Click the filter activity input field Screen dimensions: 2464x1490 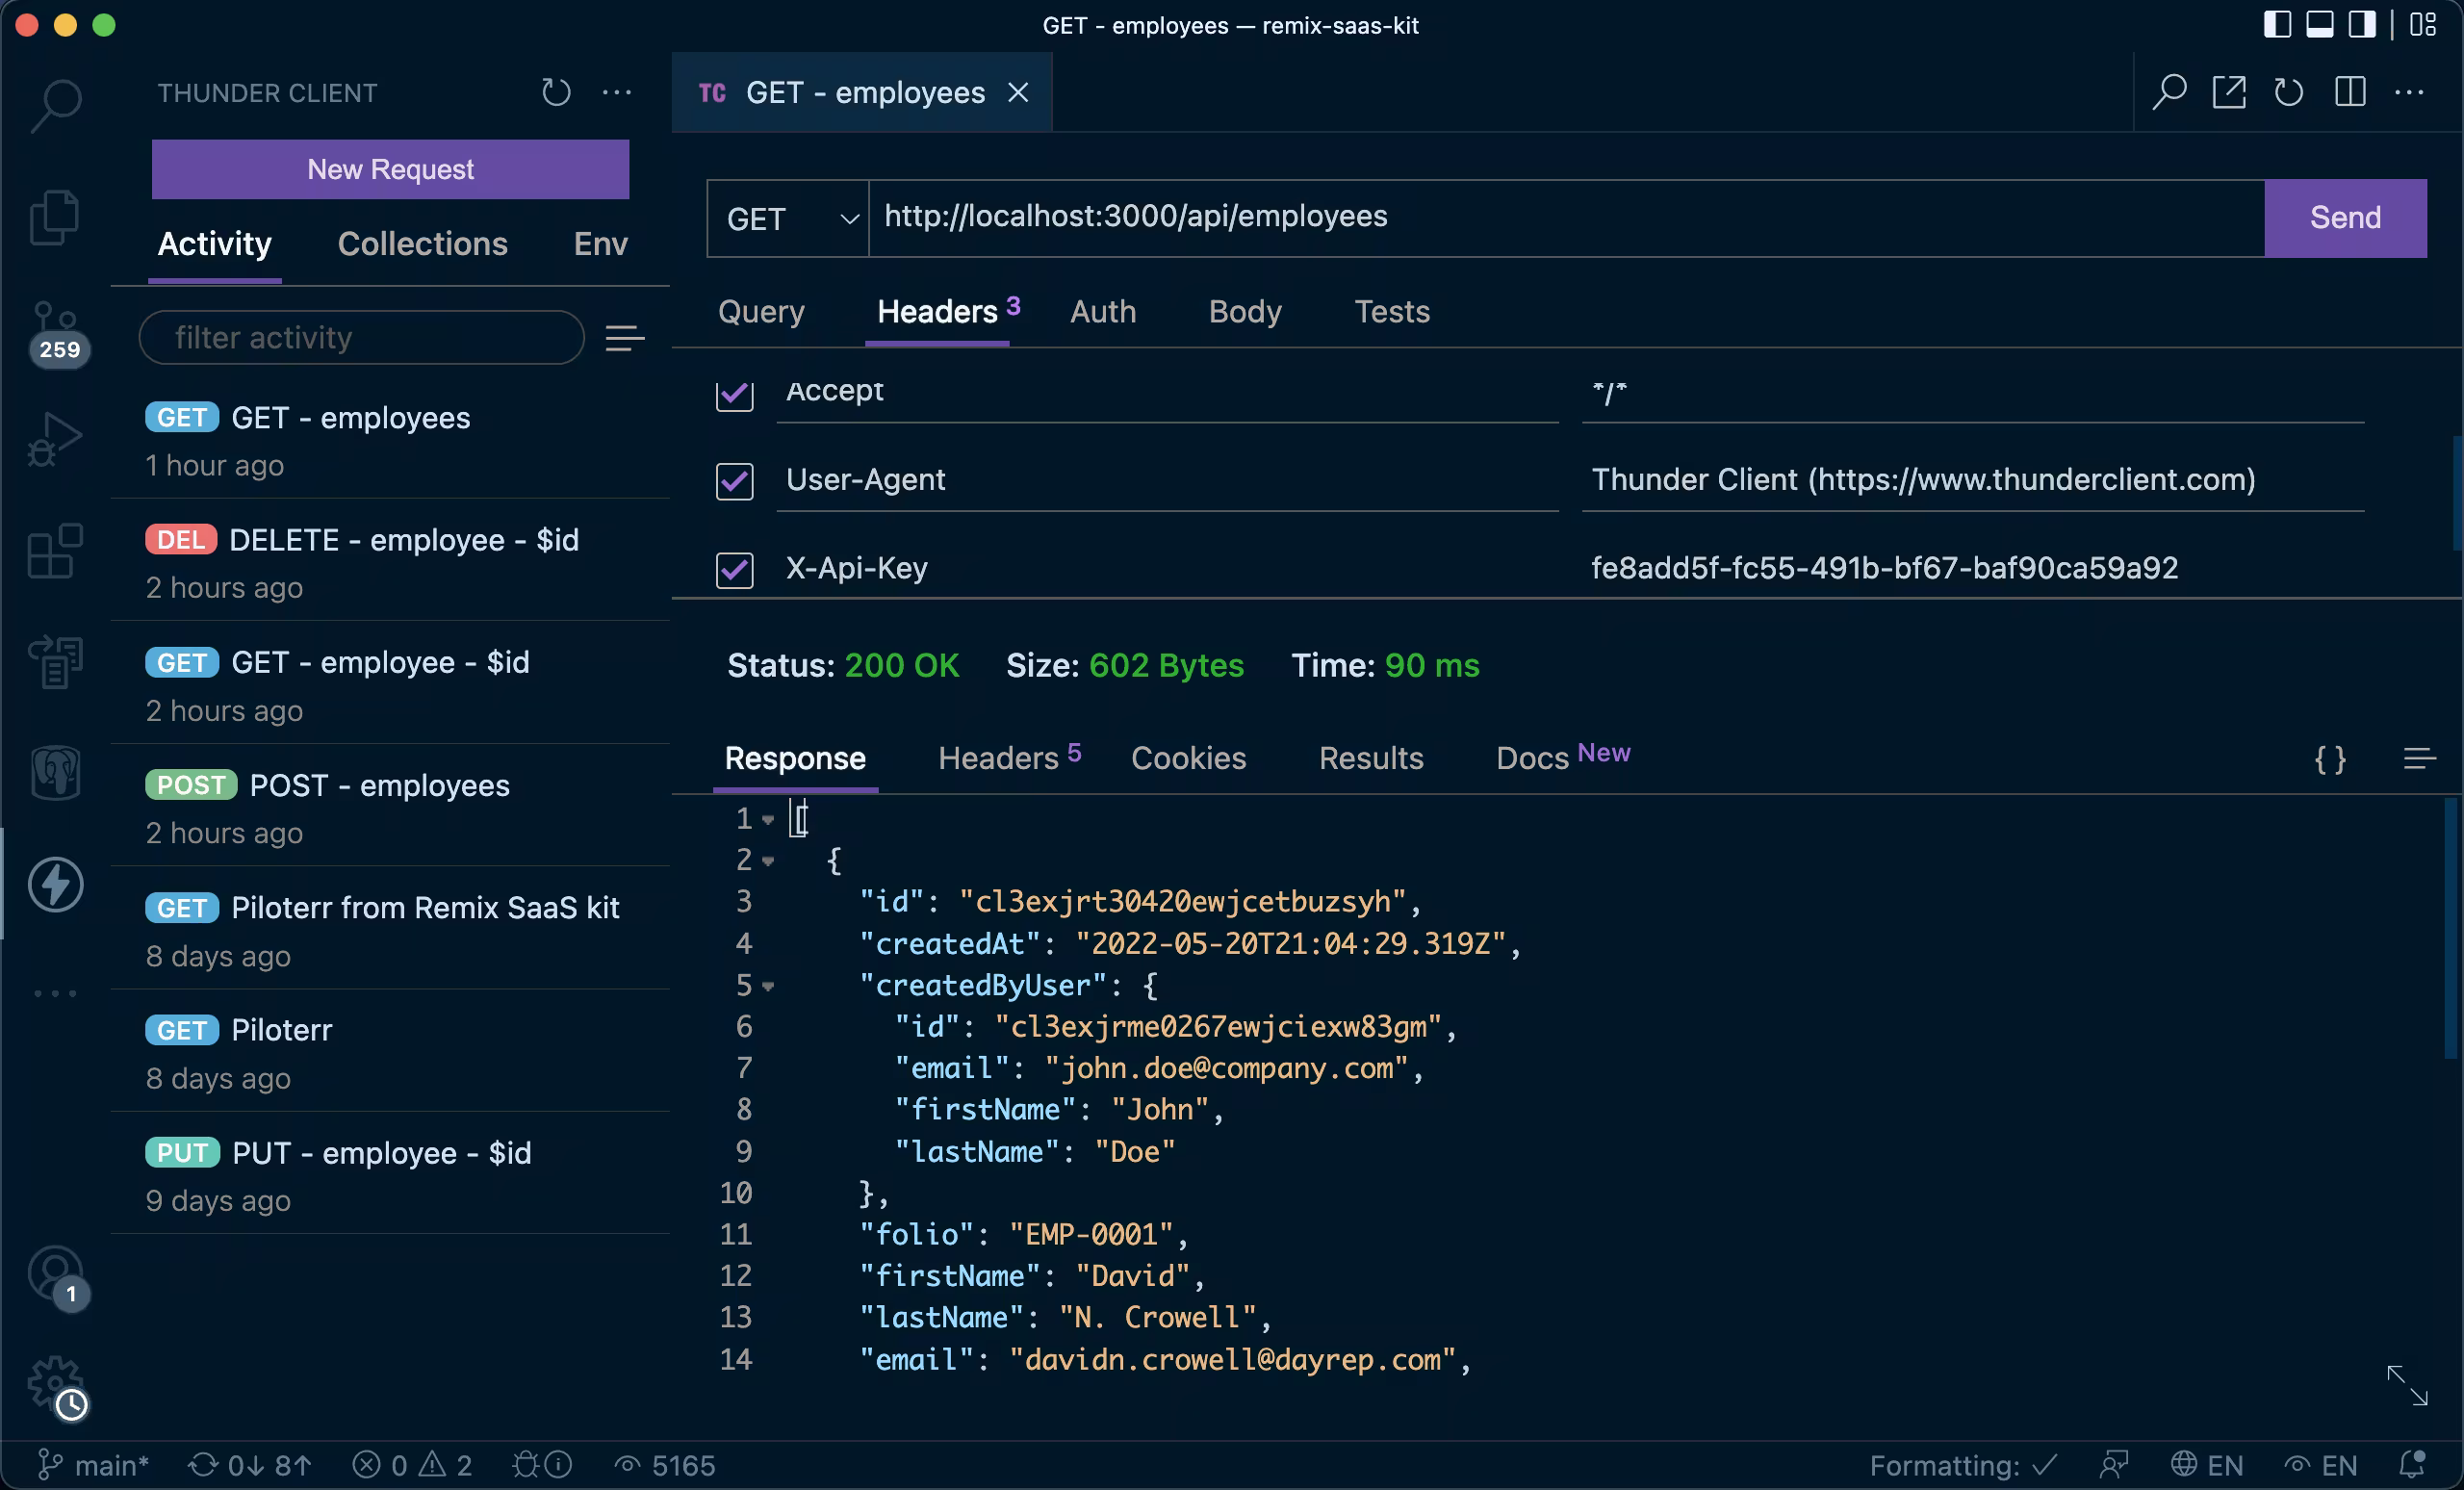coord(360,338)
